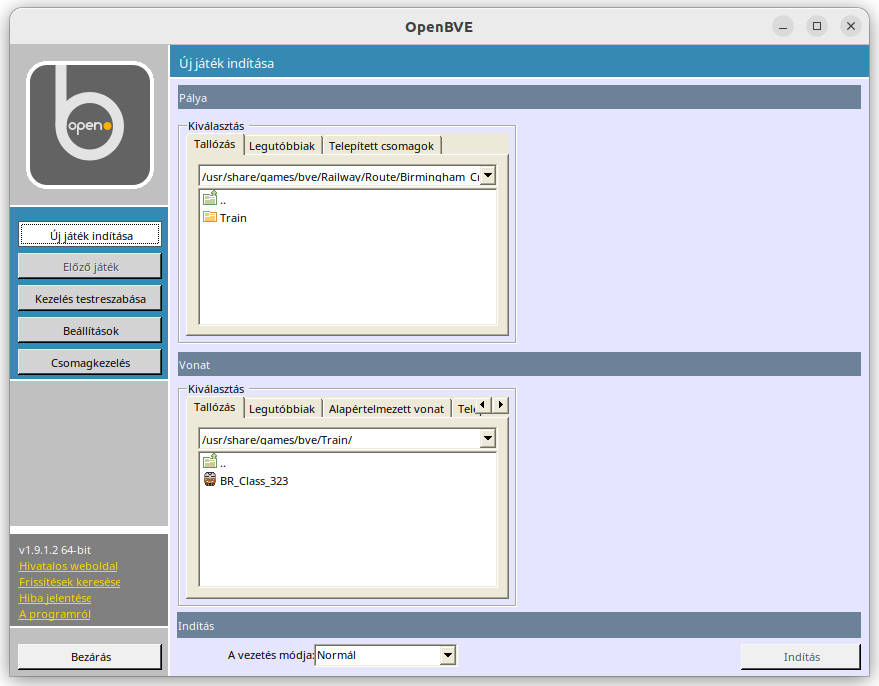Image resolution: width=879 pixels, height=686 pixels.
Task: Open parent folder icon in train list
Action: [x=210, y=461]
